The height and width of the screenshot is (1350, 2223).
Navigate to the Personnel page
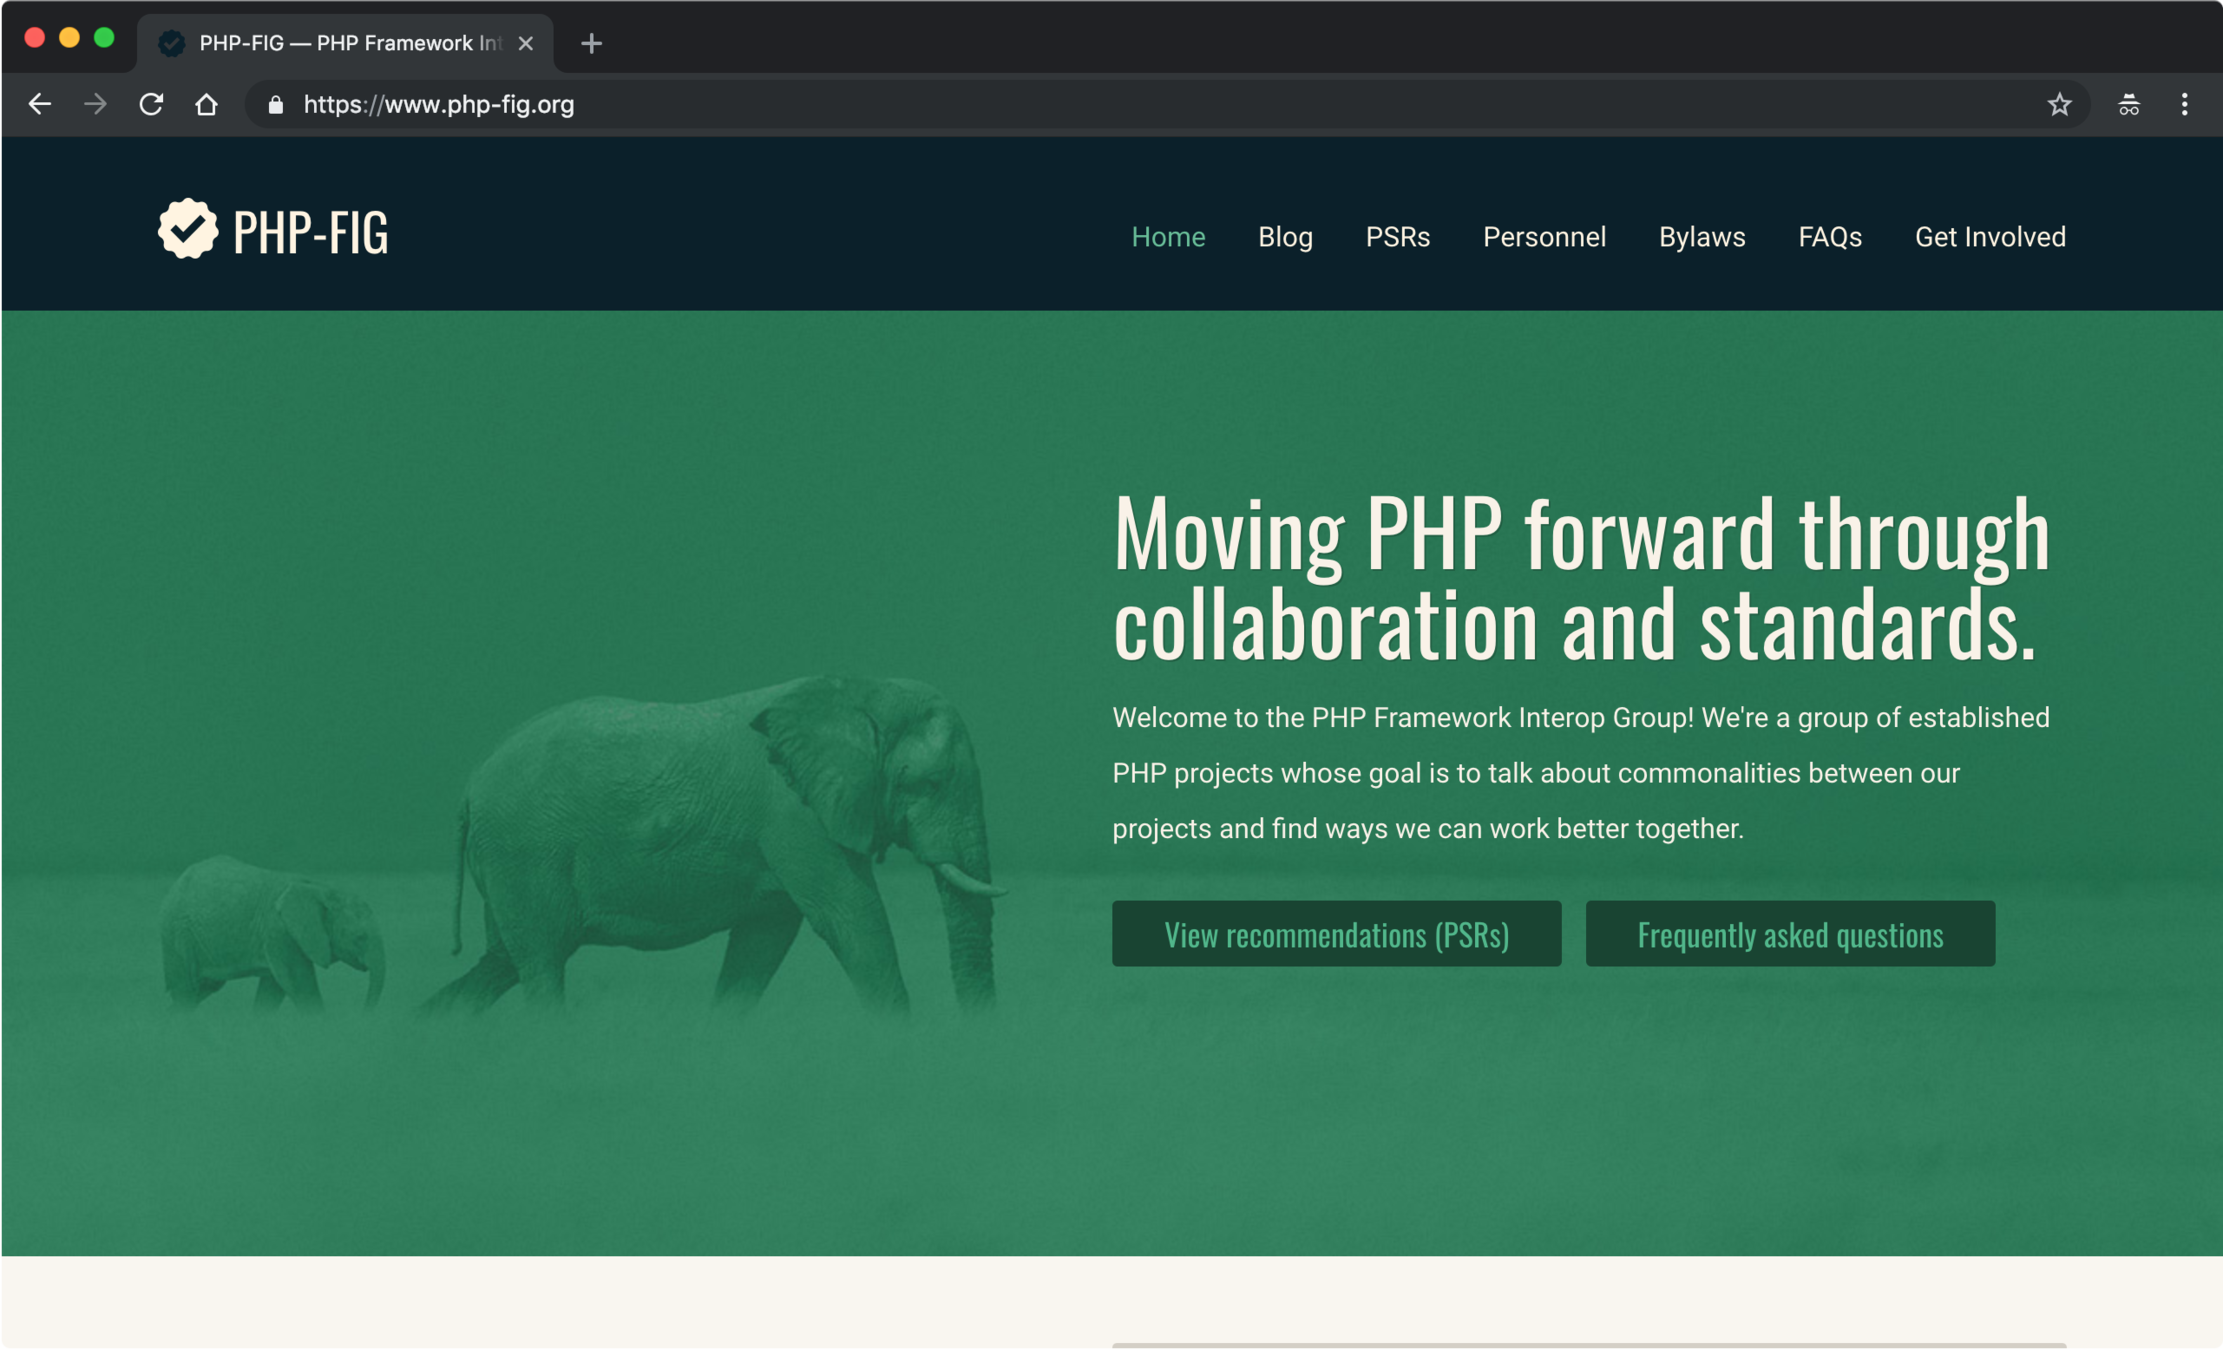click(x=1544, y=237)
